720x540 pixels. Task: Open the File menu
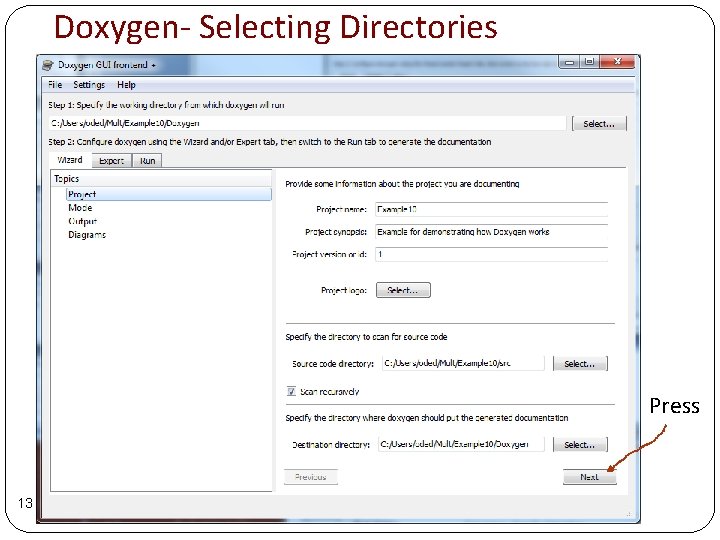coord(55,85)
